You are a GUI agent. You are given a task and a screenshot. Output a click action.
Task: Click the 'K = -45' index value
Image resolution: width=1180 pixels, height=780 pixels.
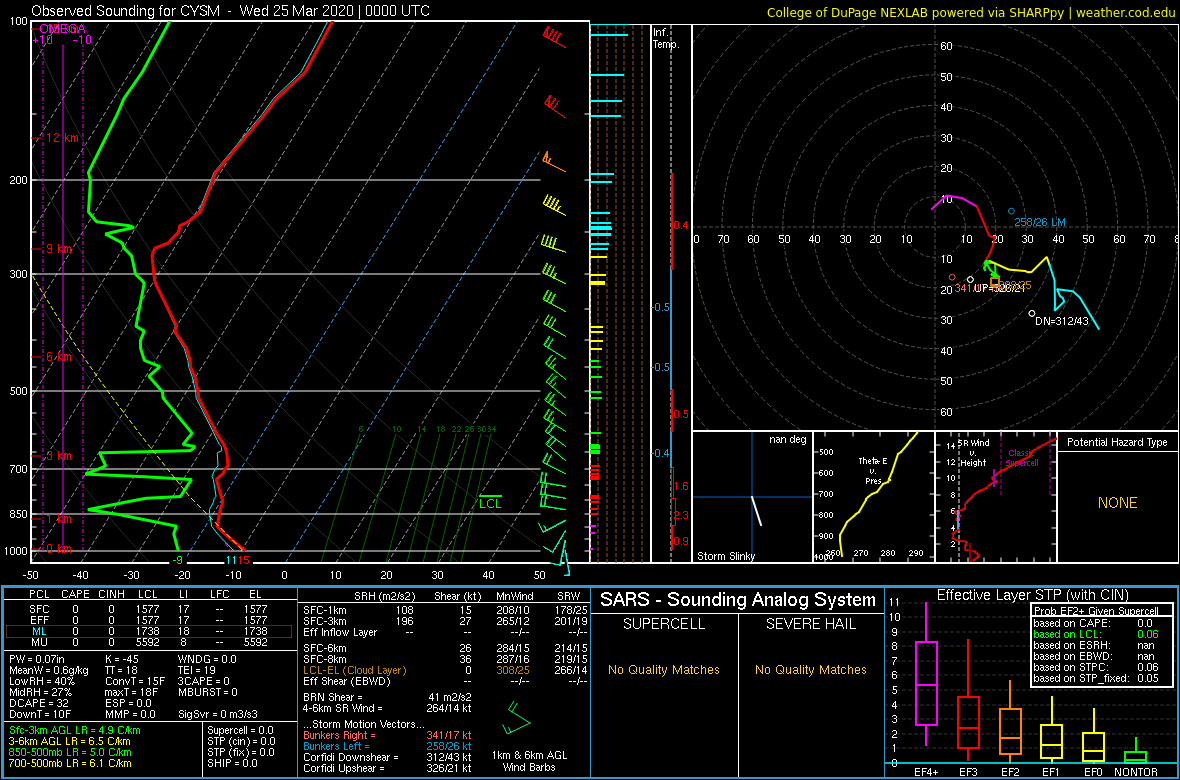click(125, 658)
